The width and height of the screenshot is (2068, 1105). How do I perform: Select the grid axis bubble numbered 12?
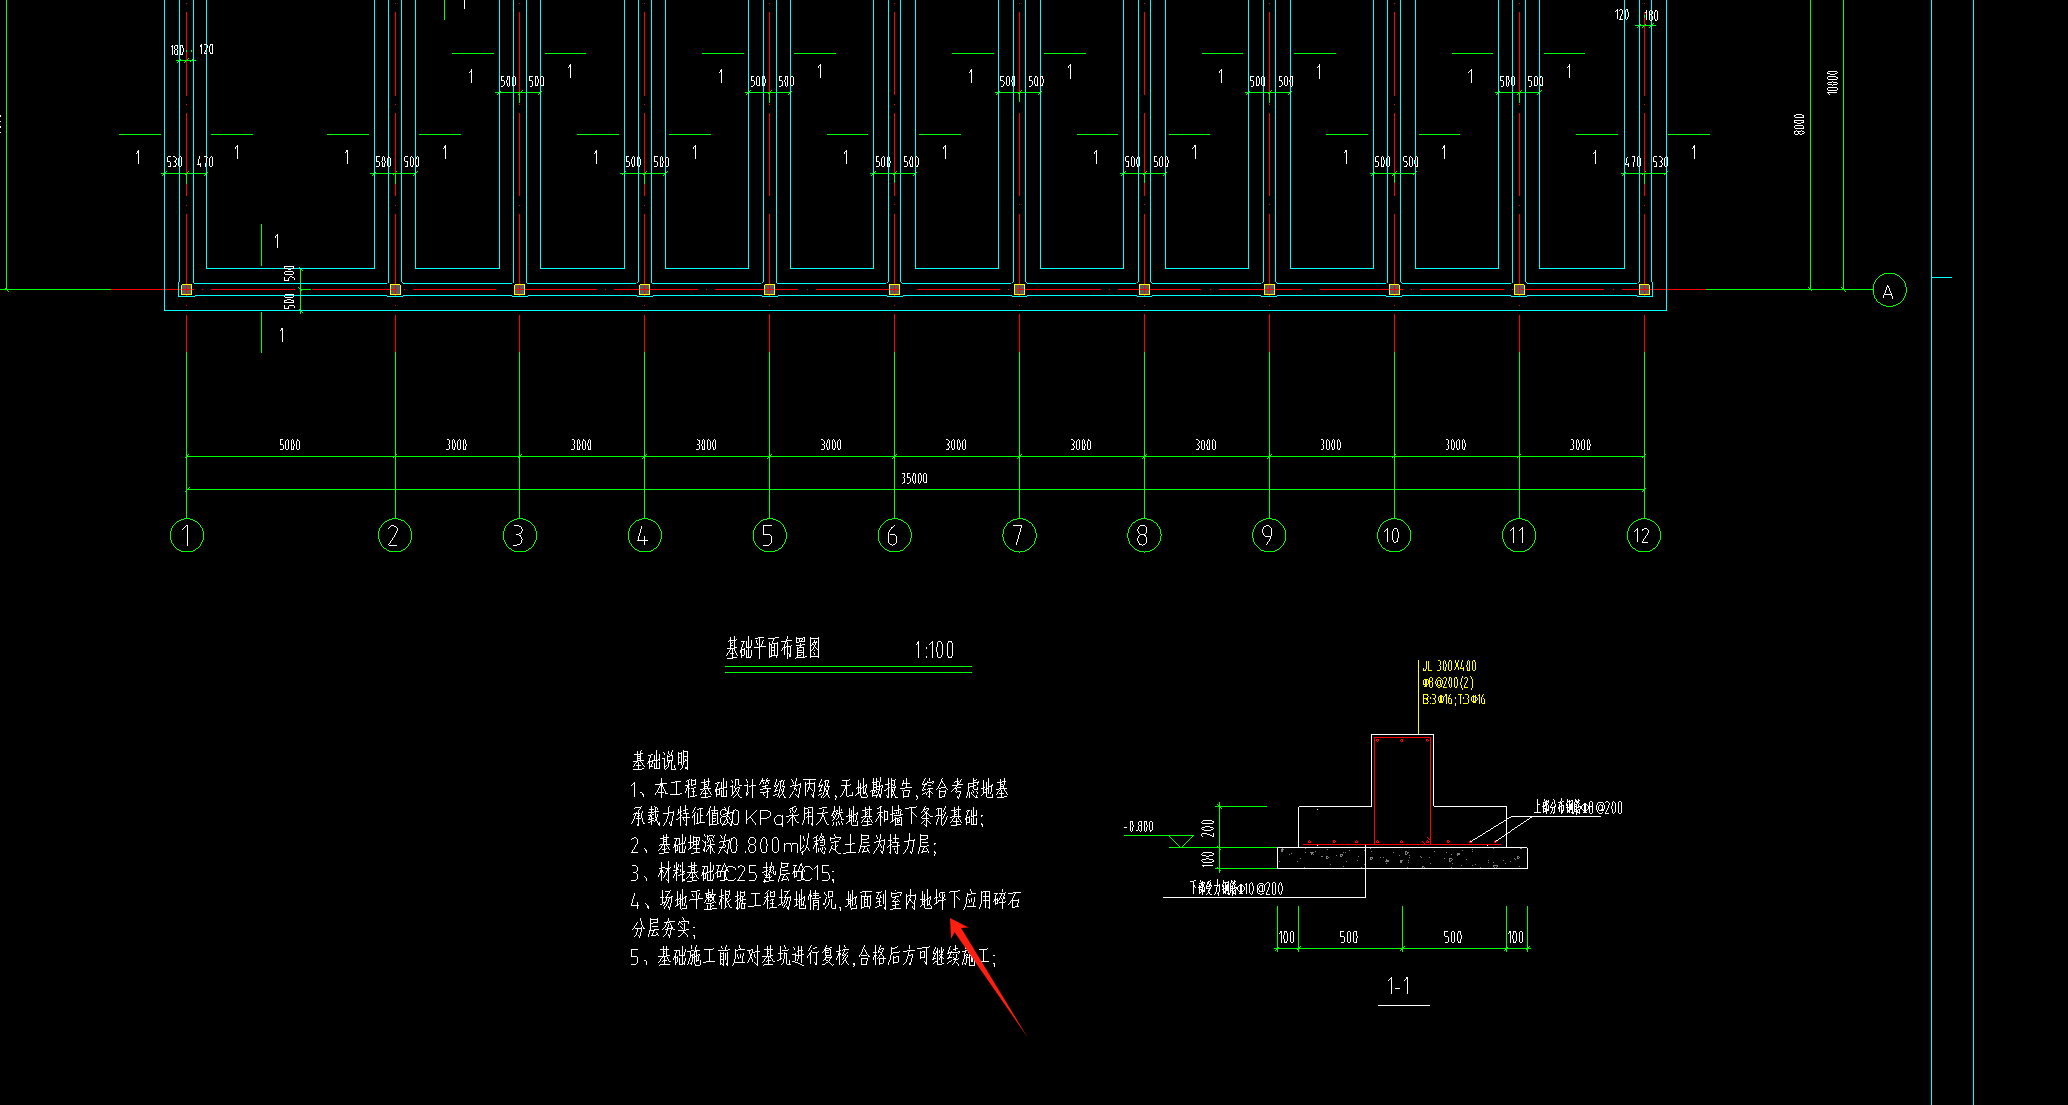click(1644, 535)
